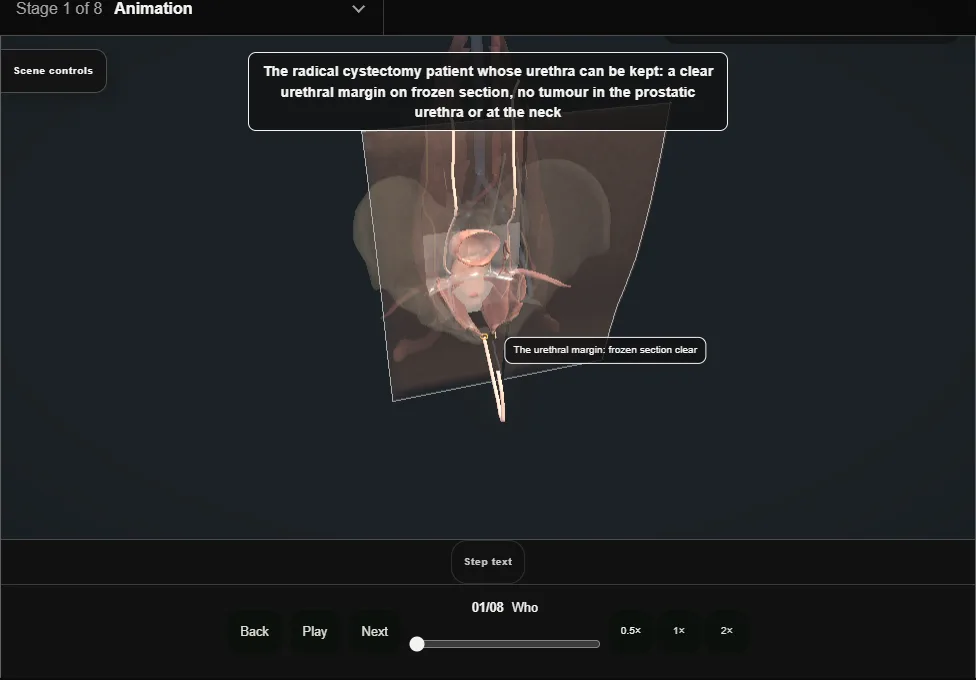Click the animation progress slider handle
976x680 pixels.
click(x=417, y=644)
